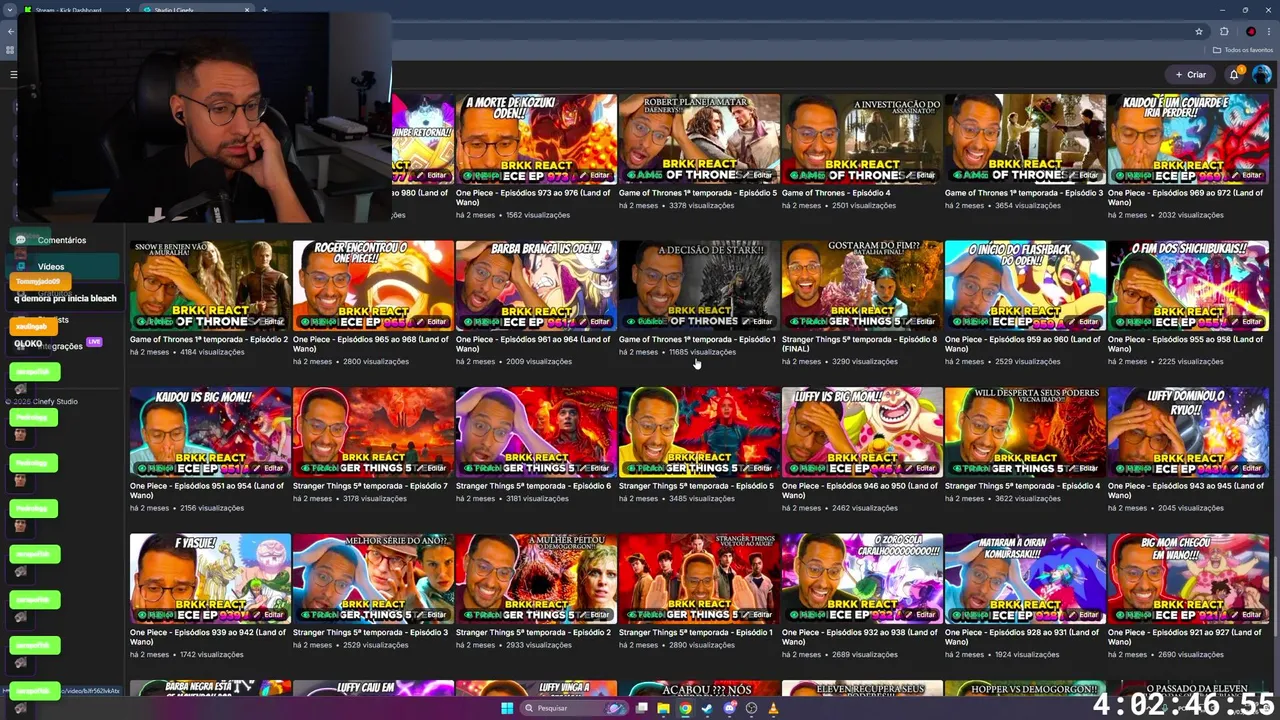The width and height of the screenshot is (1280, 720).
Task: Switch to Stream - Kick Dashboard tab
Action: tap(76, 10)
